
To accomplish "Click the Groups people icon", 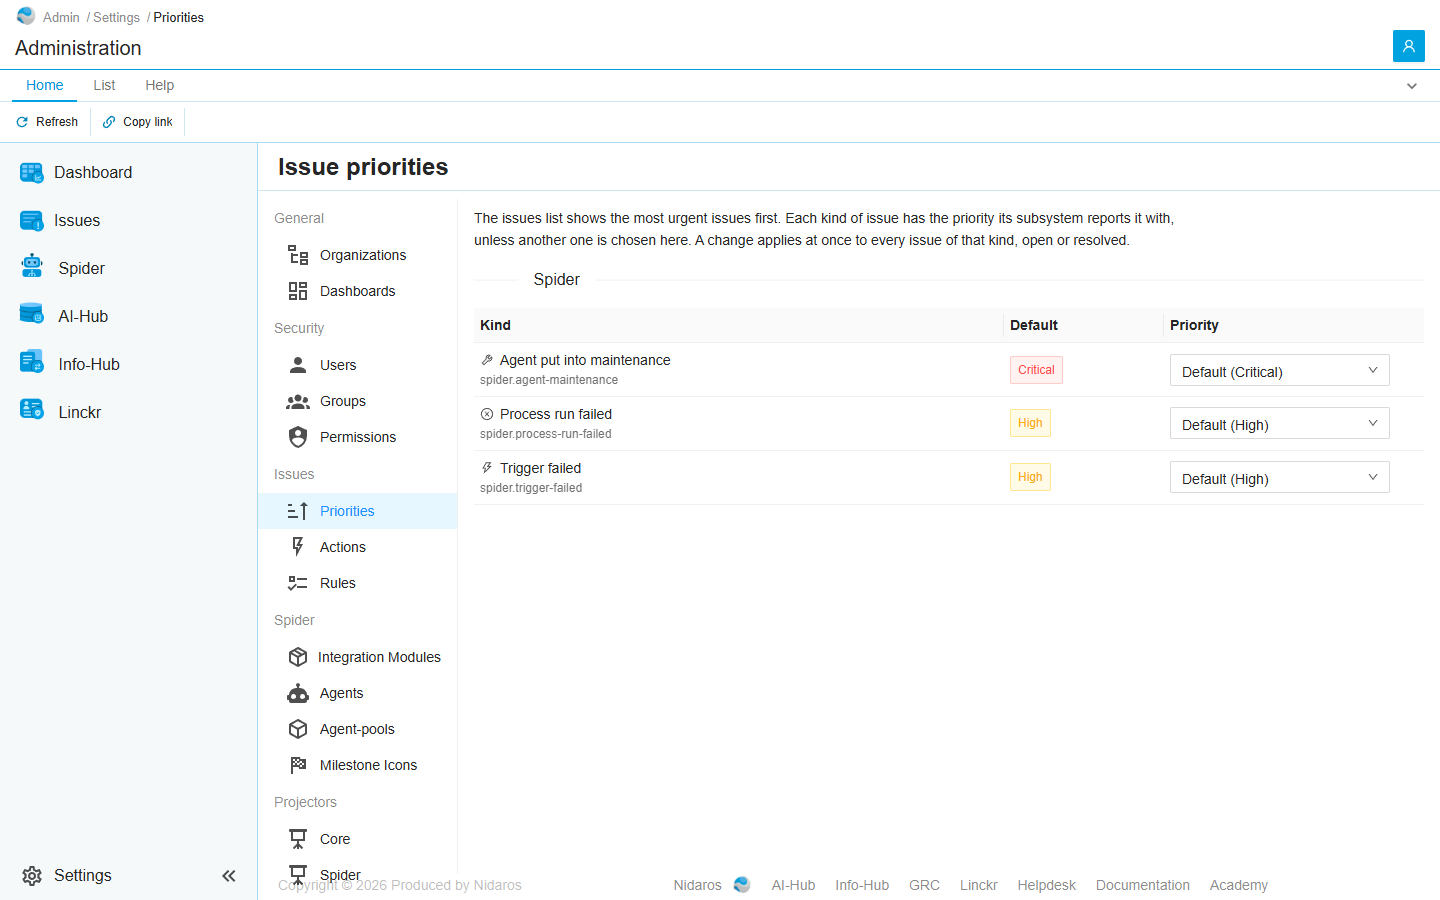I will 298,401.
